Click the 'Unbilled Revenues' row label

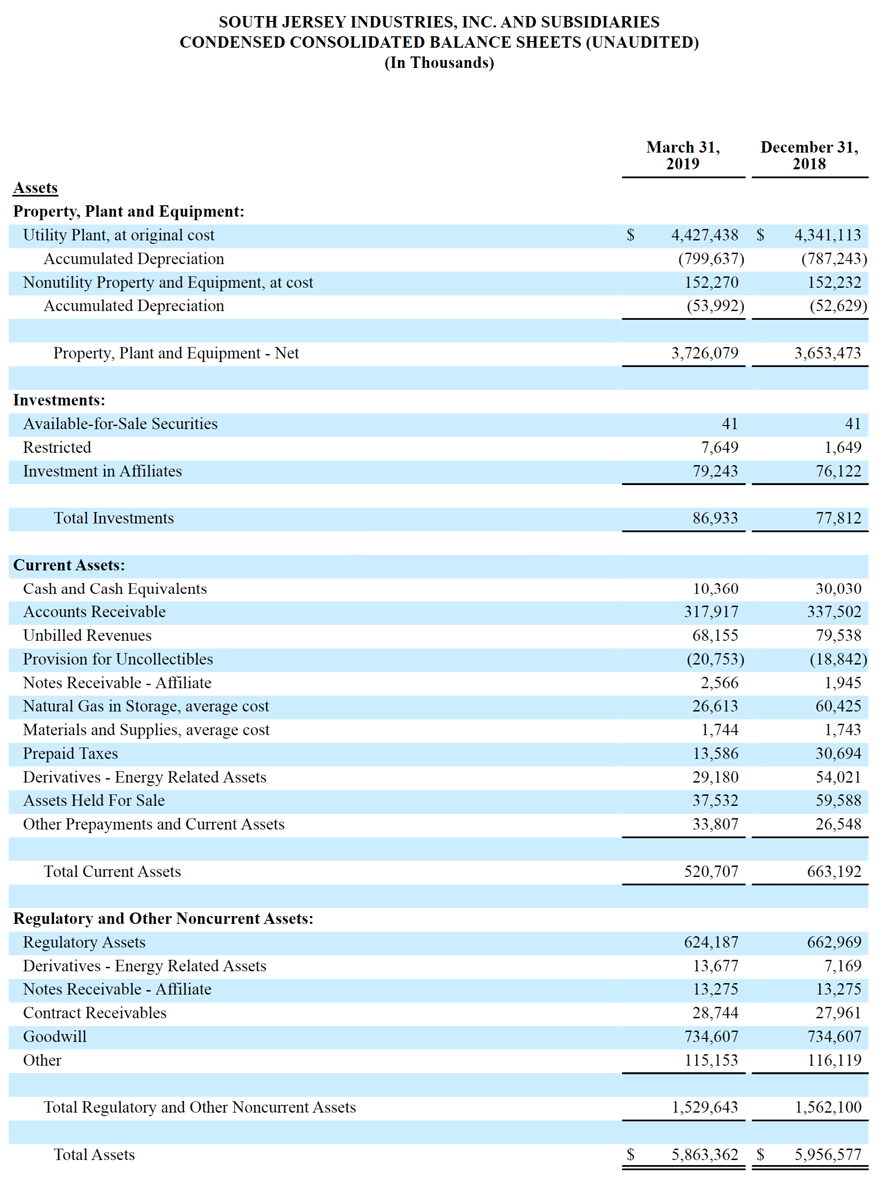87,636
